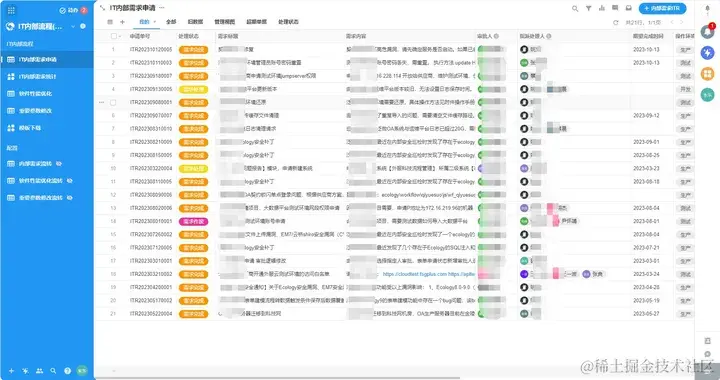Click the globe icon beside IT内部流程
The image size is (720, 380).
coord(10,27)
